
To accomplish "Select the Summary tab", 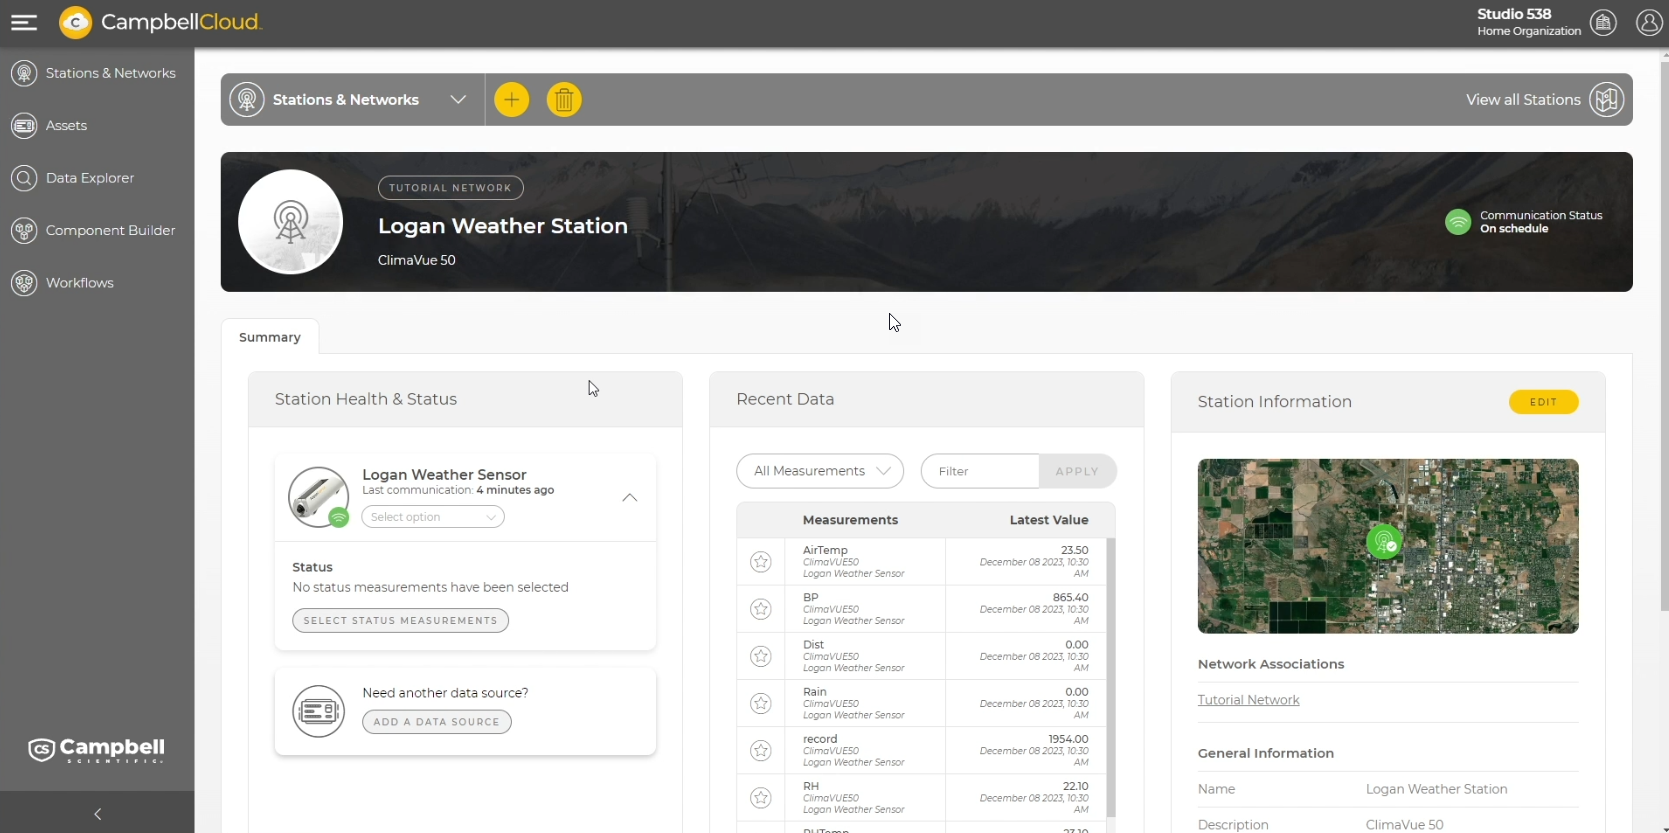I will coord(270,337).
